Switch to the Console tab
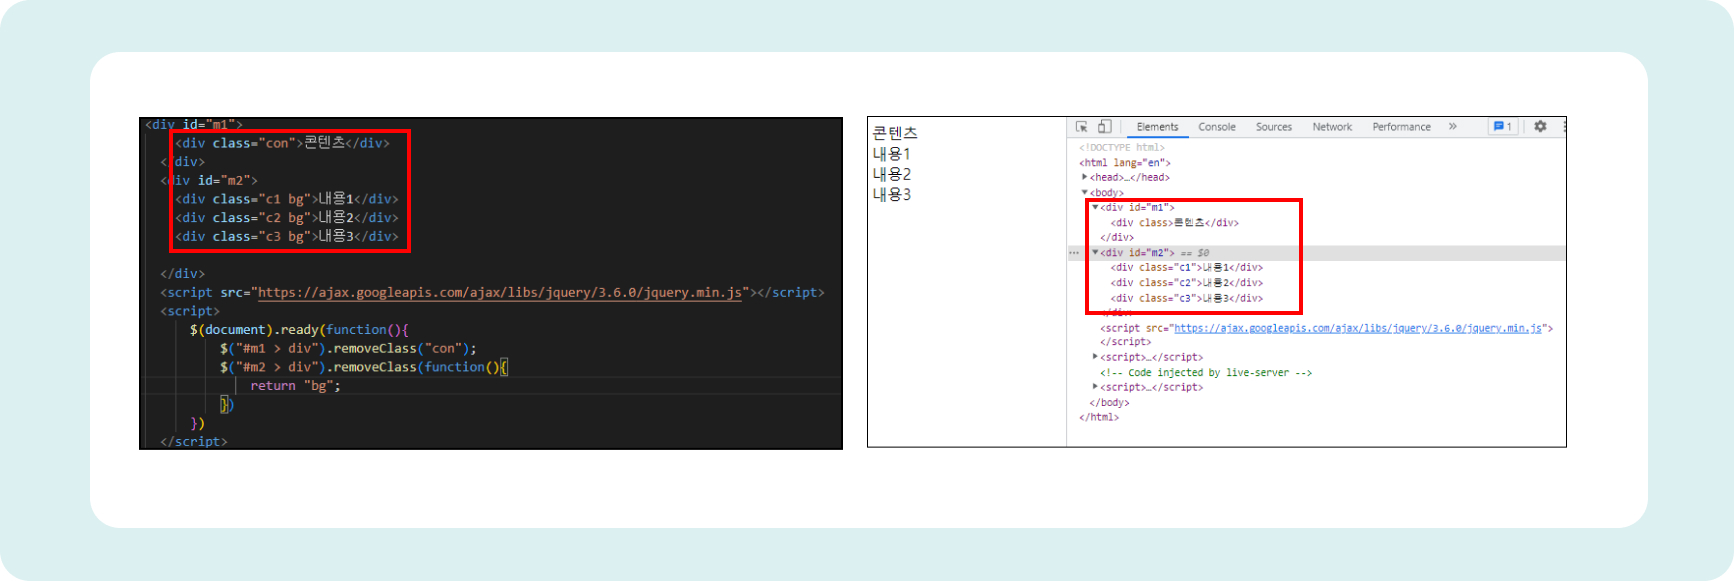The image size is (1734, 581). click(1217, 127)
